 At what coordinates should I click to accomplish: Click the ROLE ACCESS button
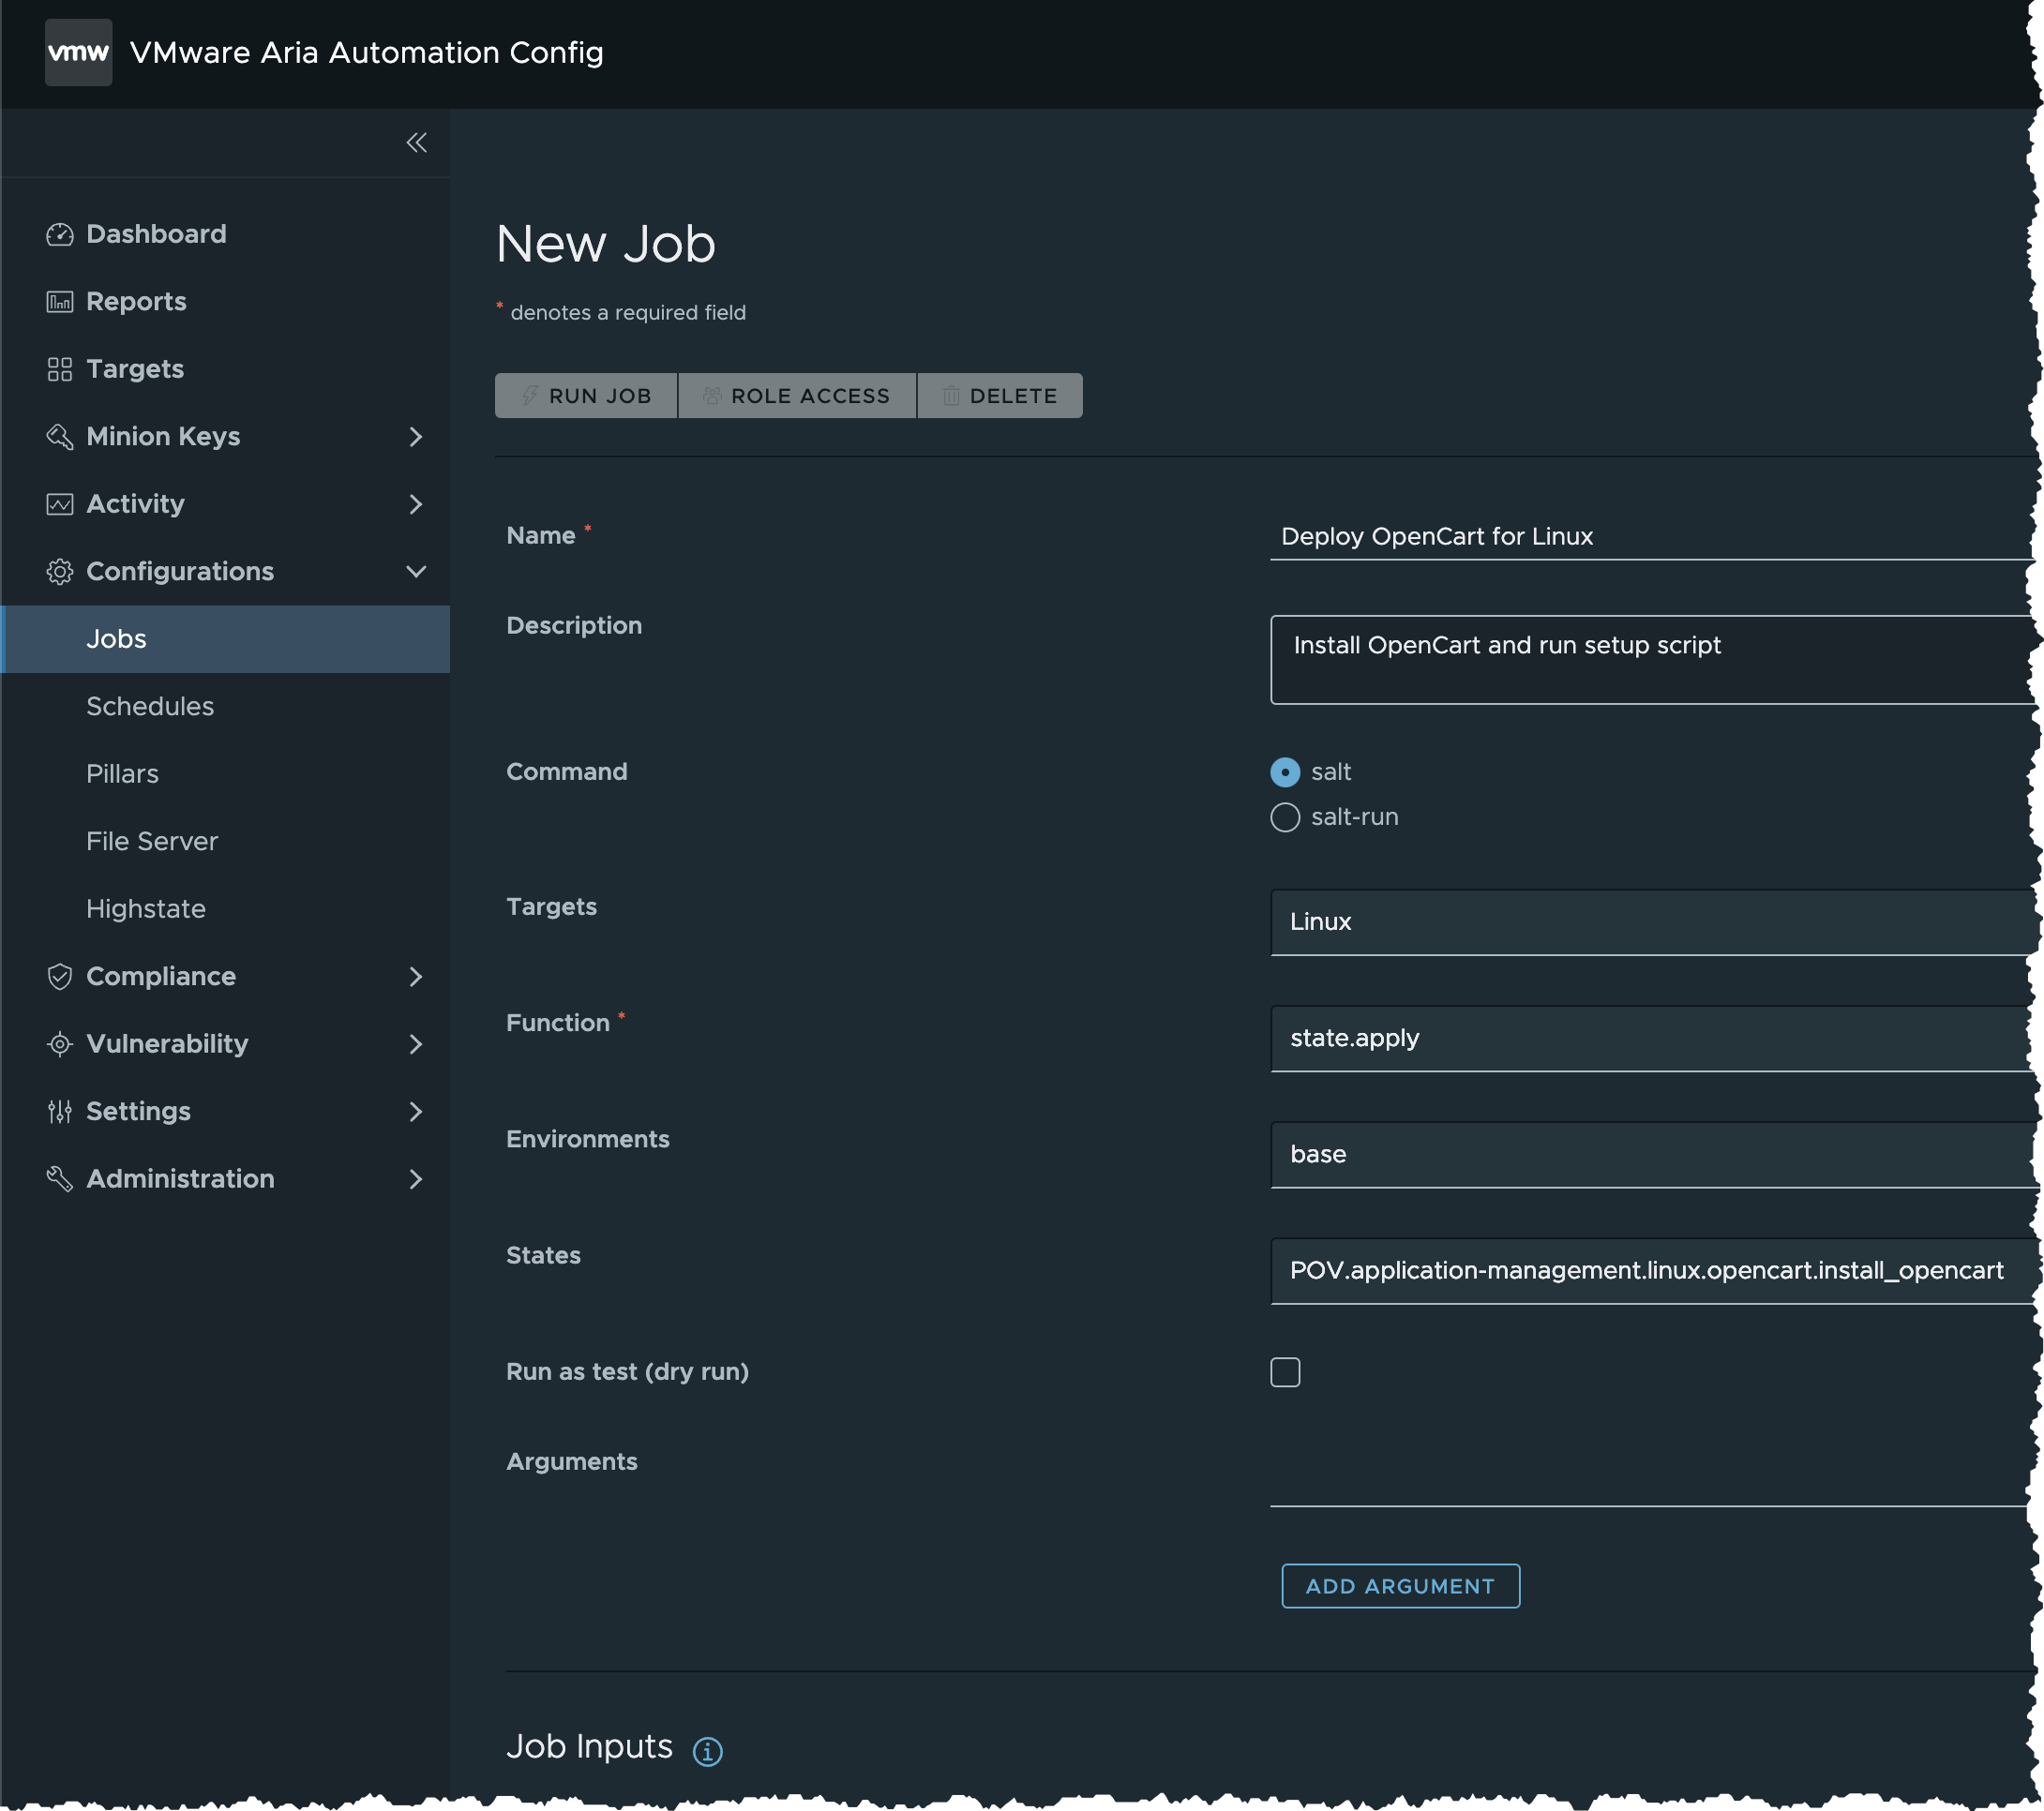point(797,396)
